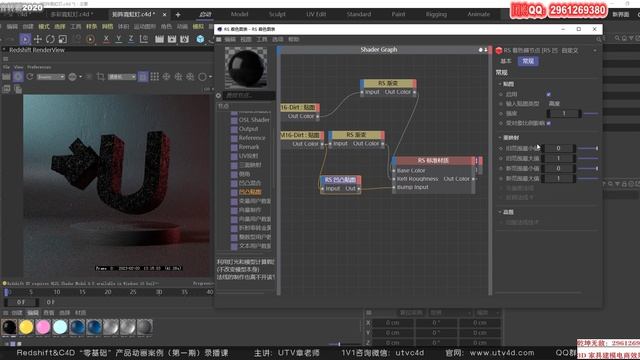Image resolution: width=640 pixels, height=360 pixels.
Task: Click the copy icon below RenderView toolbar
Action: [x=18, y=89]
